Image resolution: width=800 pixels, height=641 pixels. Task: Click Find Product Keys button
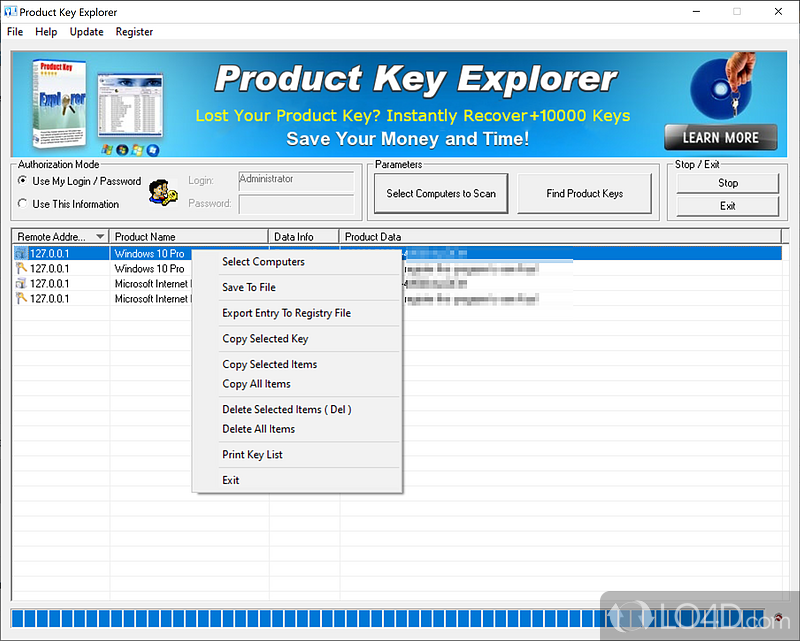[x=585, y=193]
